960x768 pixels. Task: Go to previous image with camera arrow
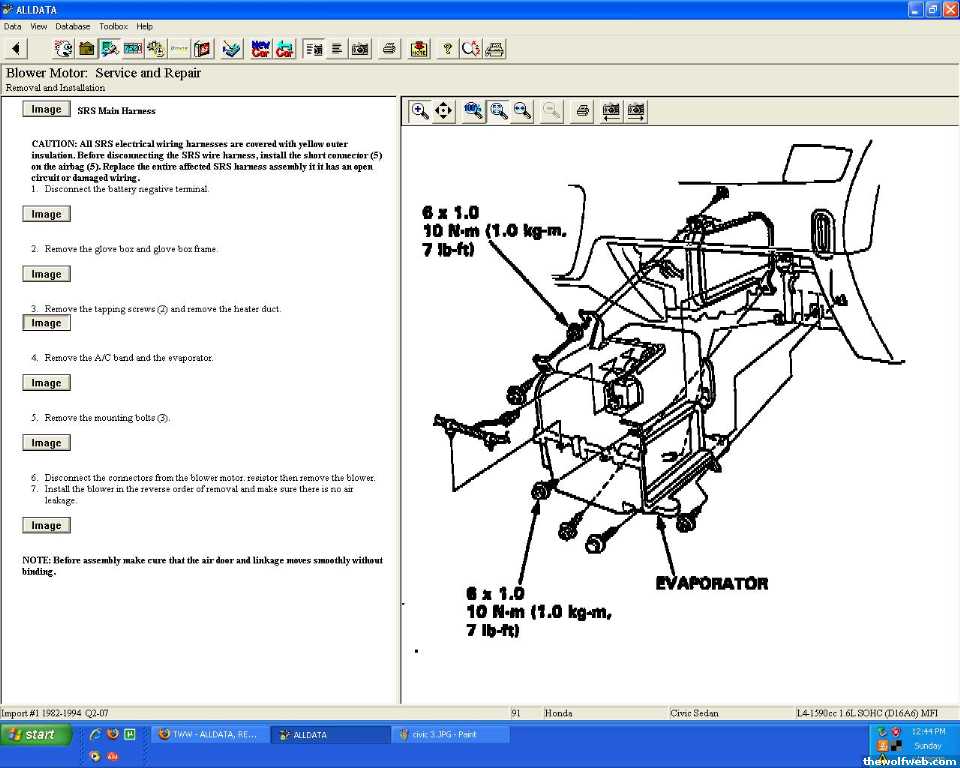611,111
